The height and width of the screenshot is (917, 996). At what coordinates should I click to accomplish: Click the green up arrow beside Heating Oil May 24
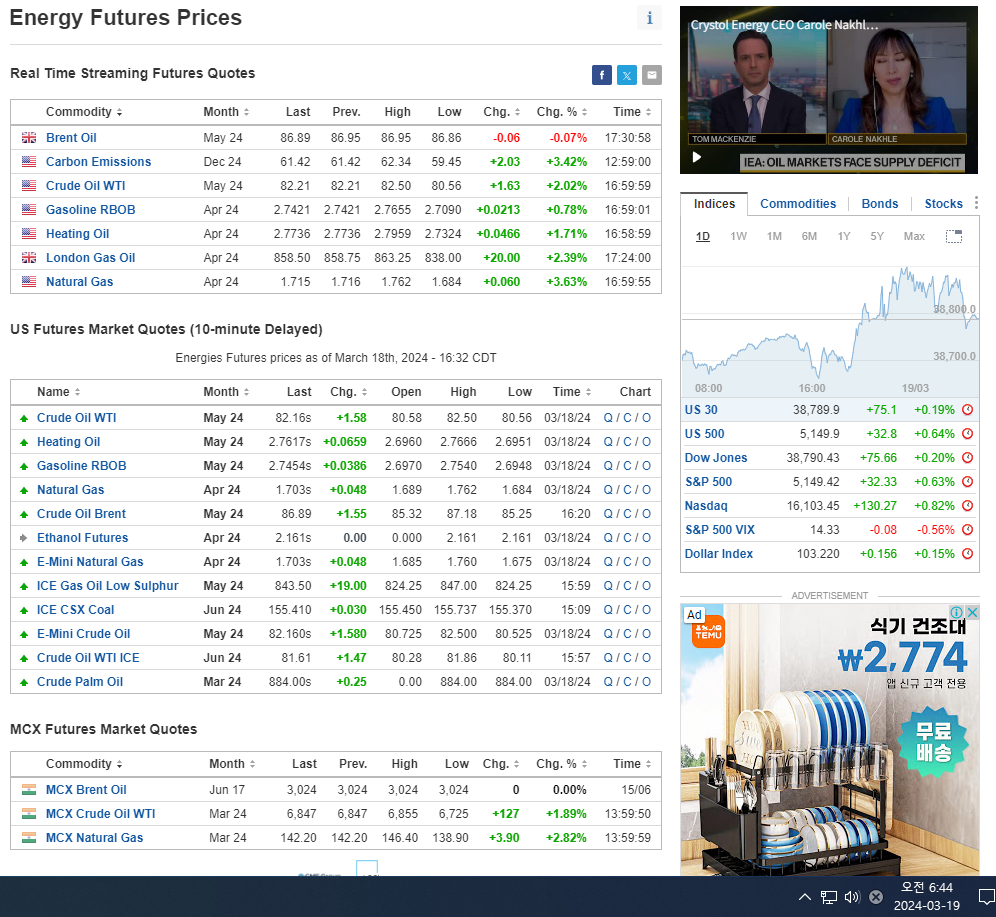click(x=24, y=443)
